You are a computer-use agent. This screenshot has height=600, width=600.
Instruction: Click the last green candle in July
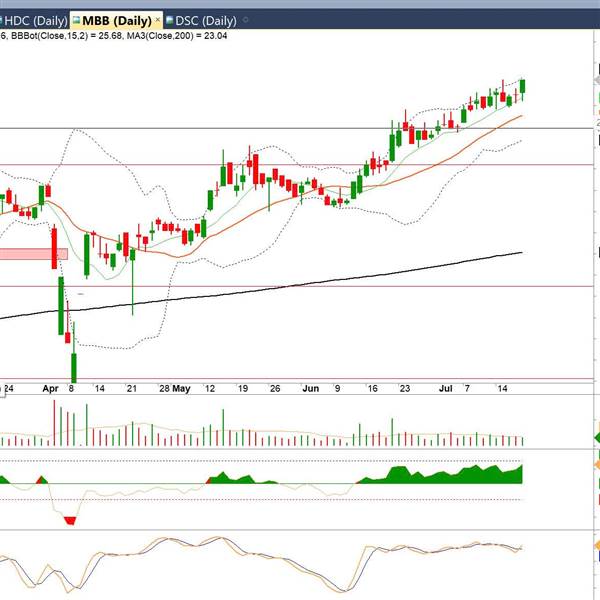point(523,86)
